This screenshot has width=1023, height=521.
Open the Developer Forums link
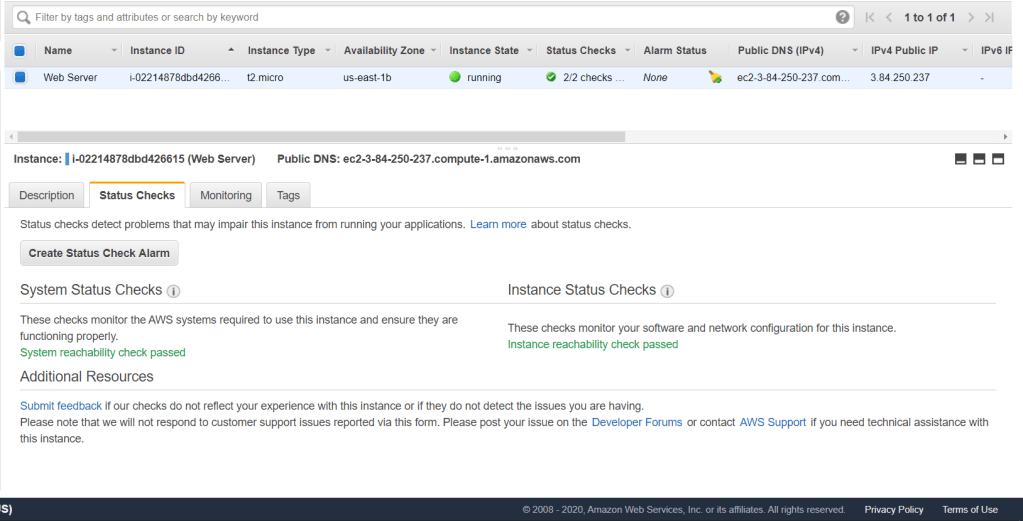click(637, 422)
